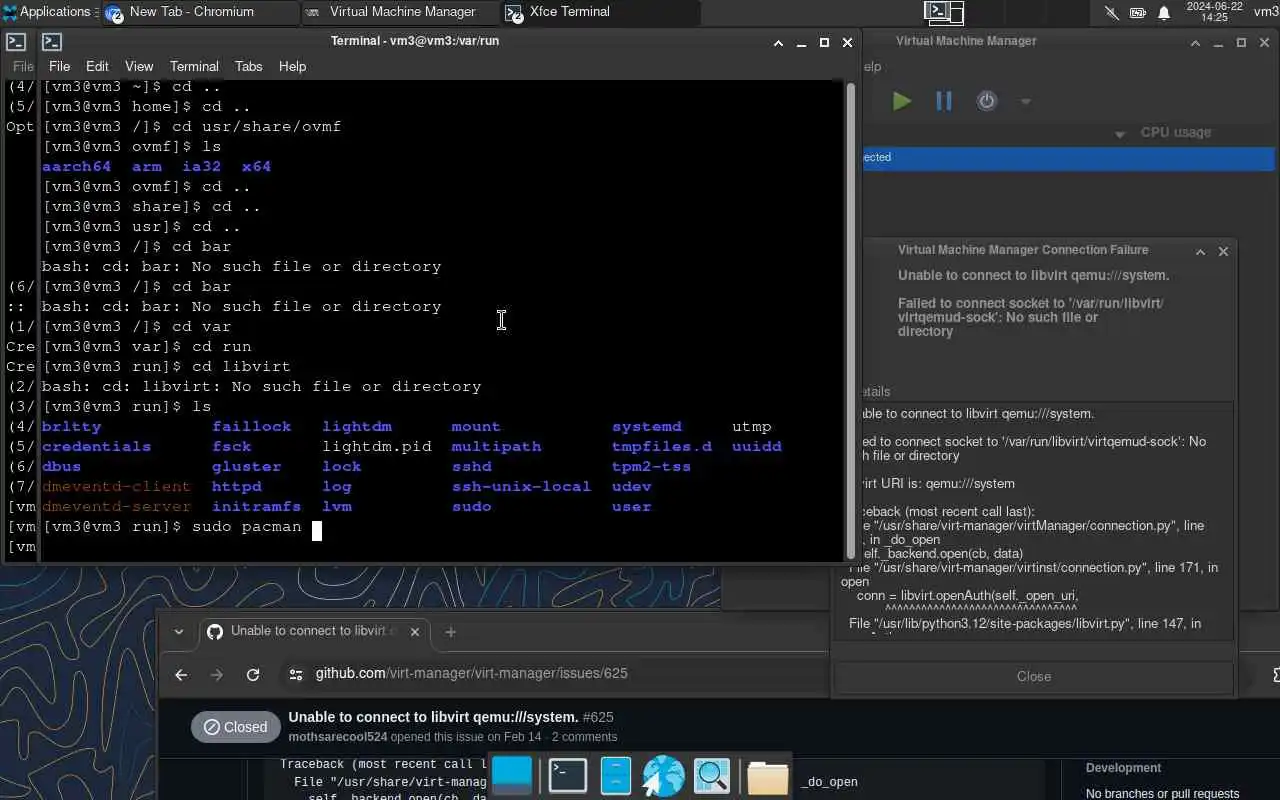
Task: Click the date and time clock
Action: [x=1213, y=12]
